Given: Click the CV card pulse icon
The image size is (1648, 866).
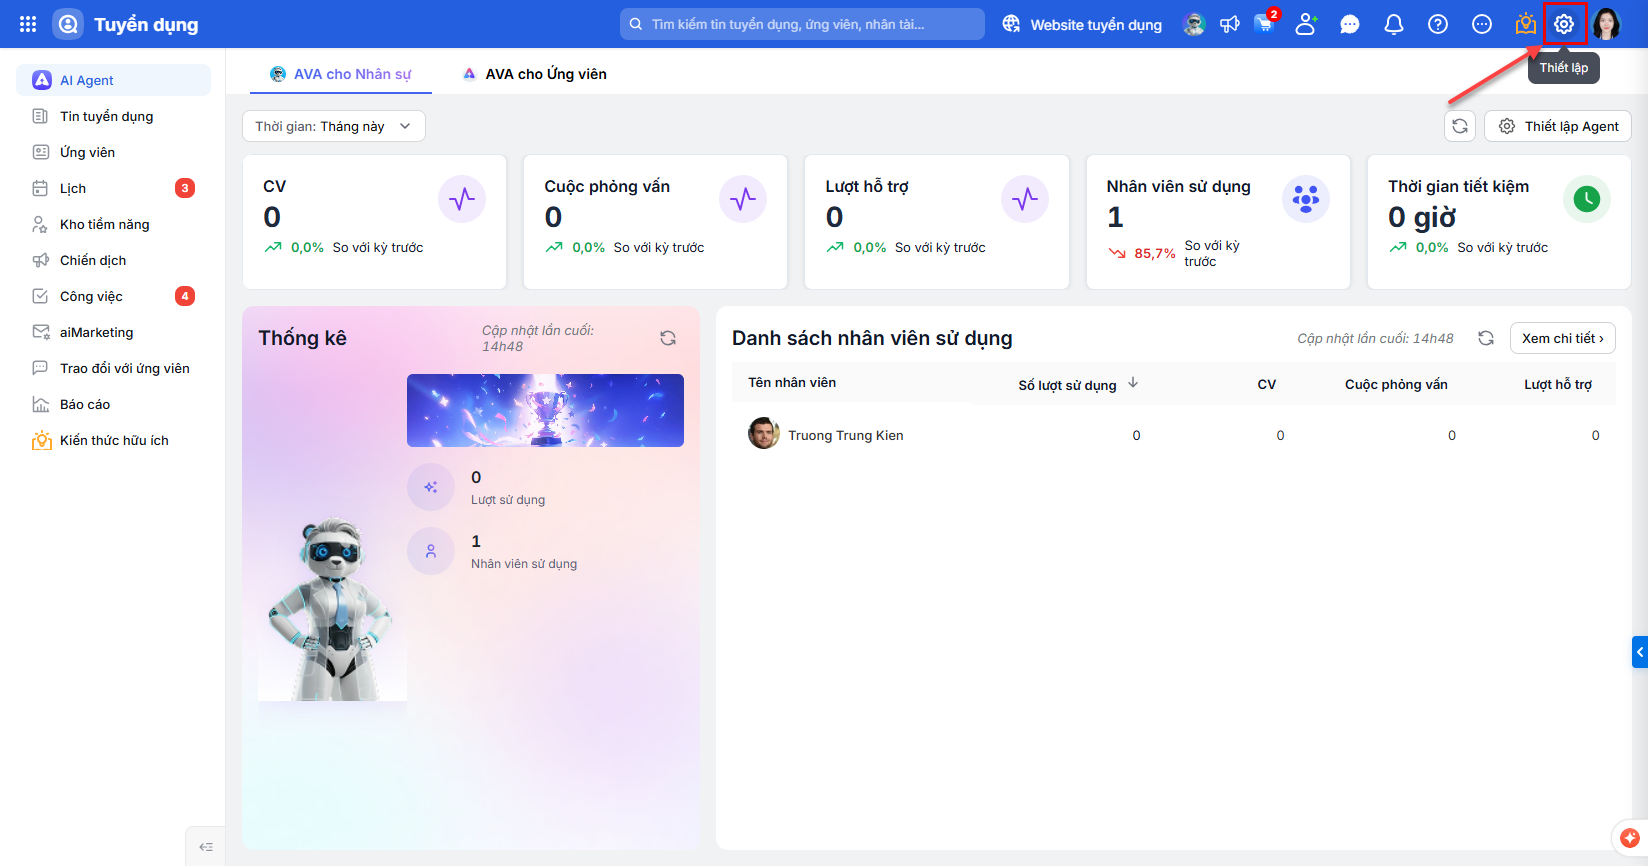Looking at the screenshot, I should point(462,200).
